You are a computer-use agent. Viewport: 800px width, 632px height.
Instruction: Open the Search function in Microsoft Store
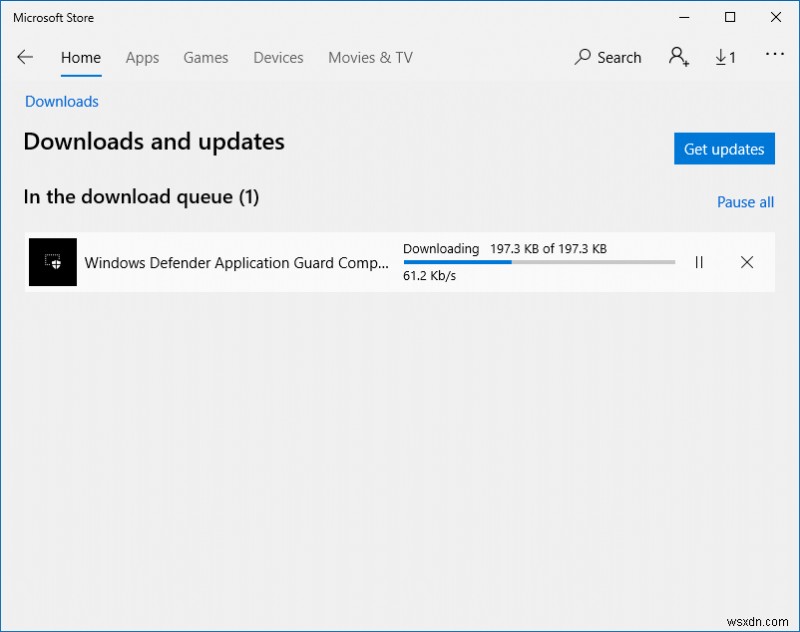click(608, 57)
